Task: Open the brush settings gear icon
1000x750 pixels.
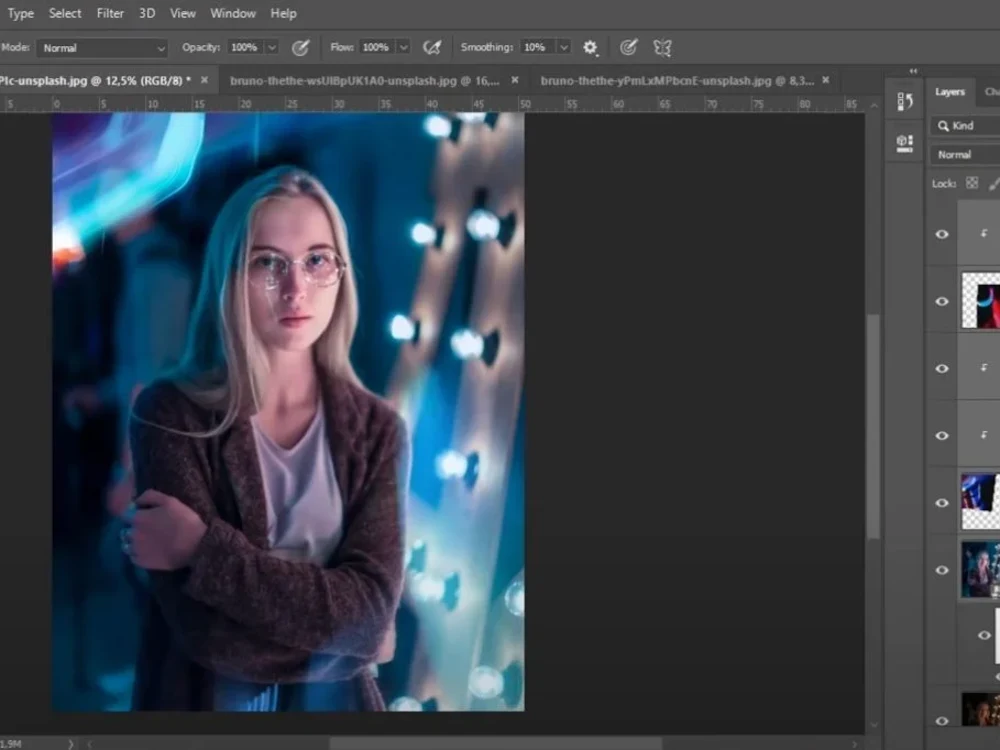Action: pyautogui.click(x=589, y=47)
